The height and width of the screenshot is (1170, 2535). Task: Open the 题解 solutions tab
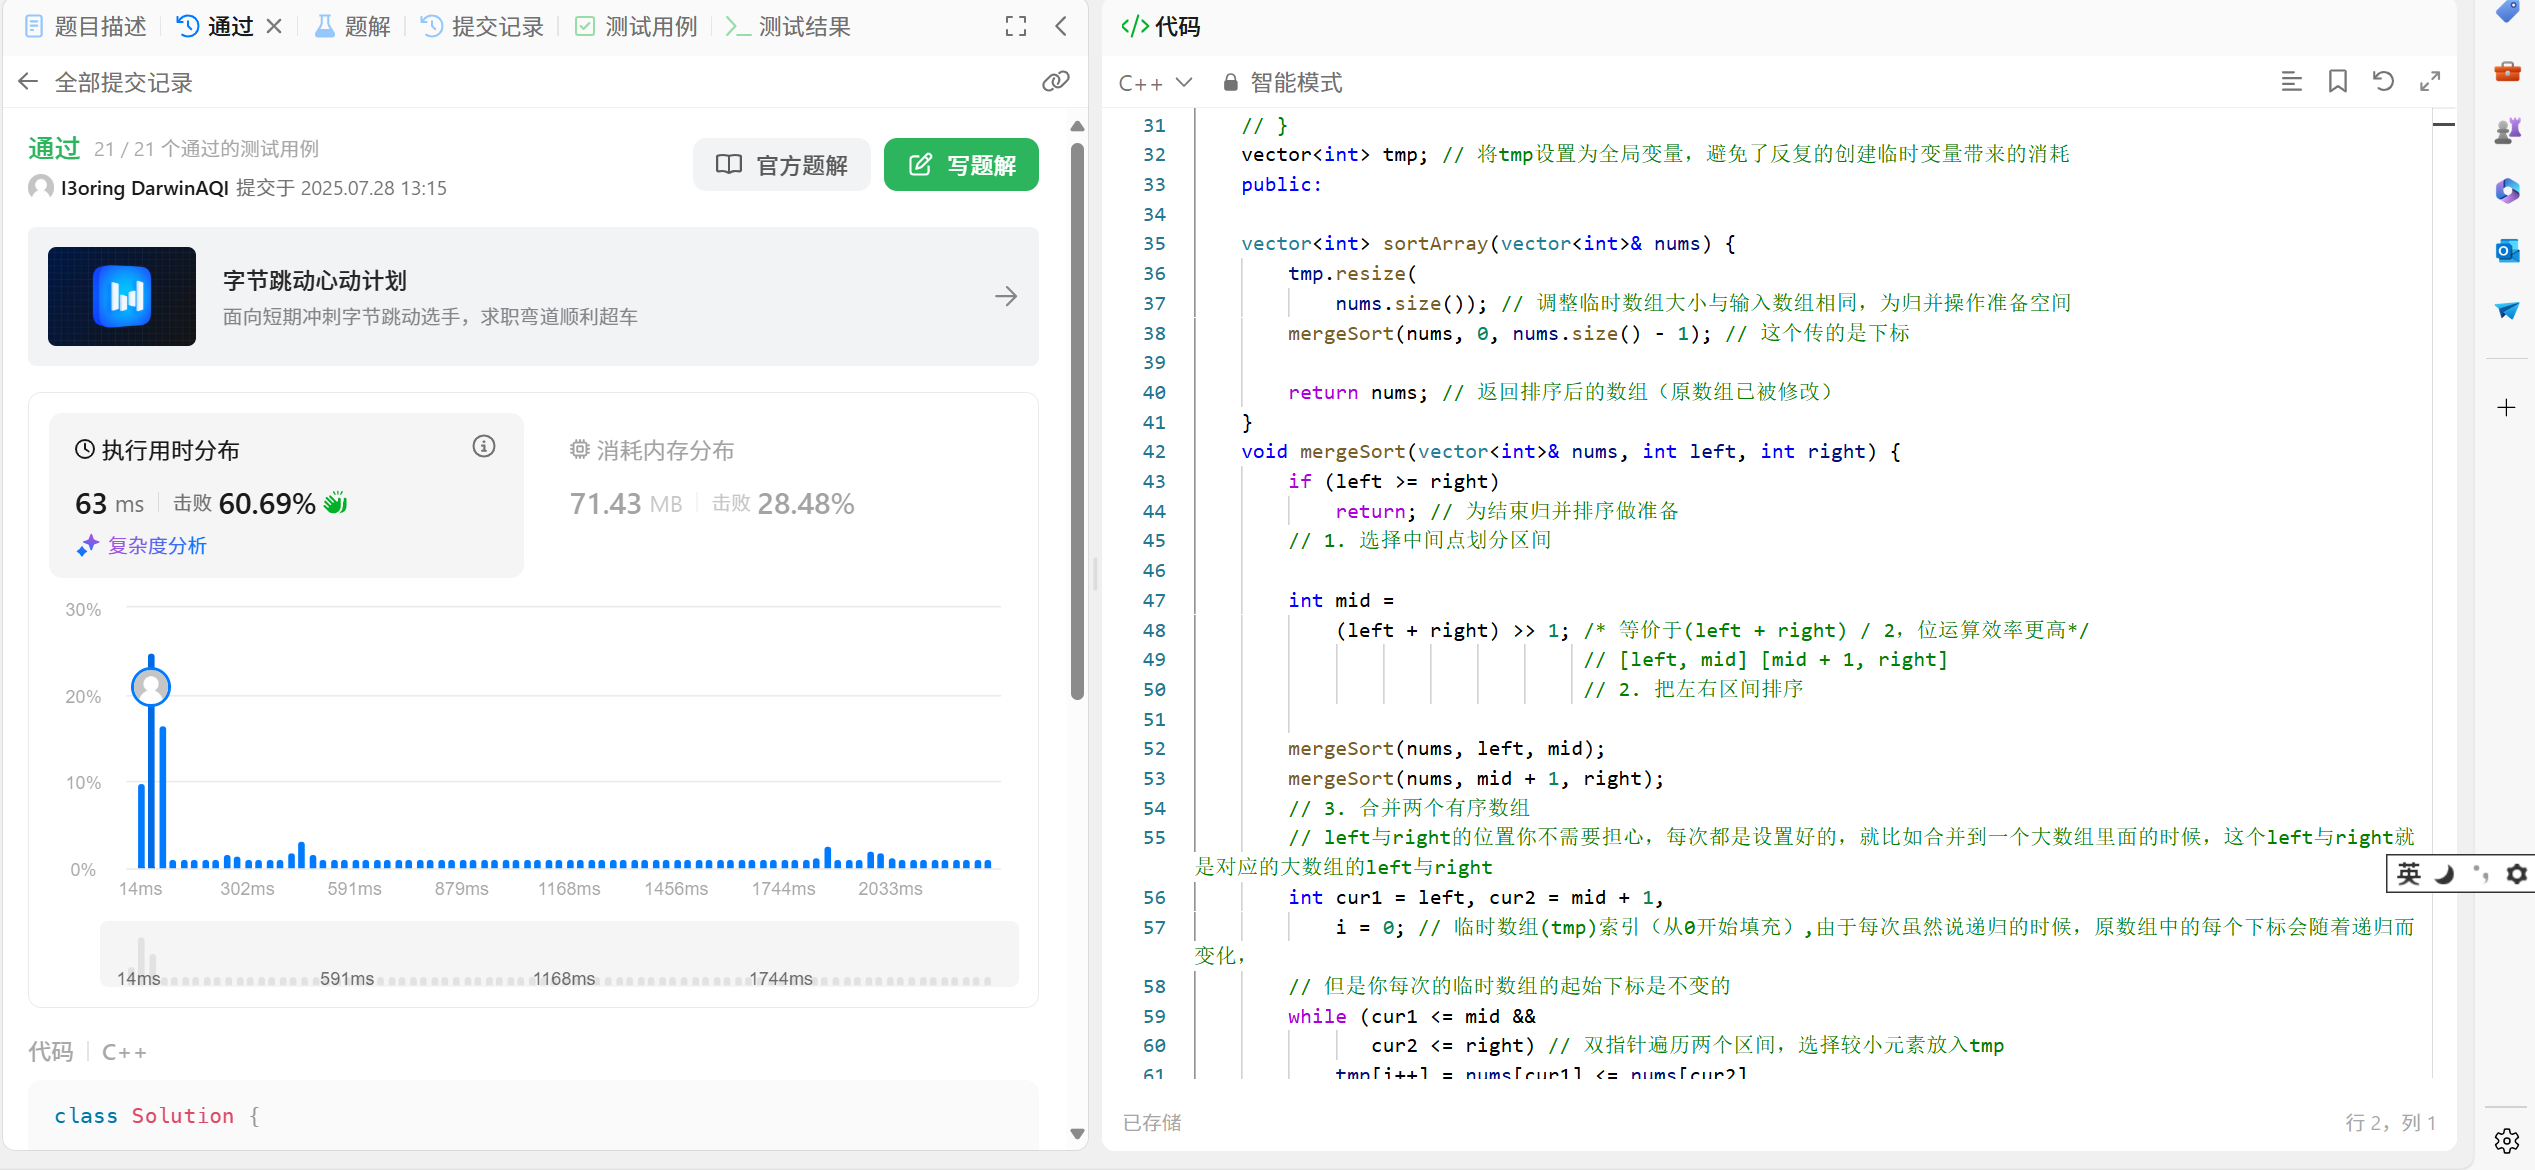[353, 27]
